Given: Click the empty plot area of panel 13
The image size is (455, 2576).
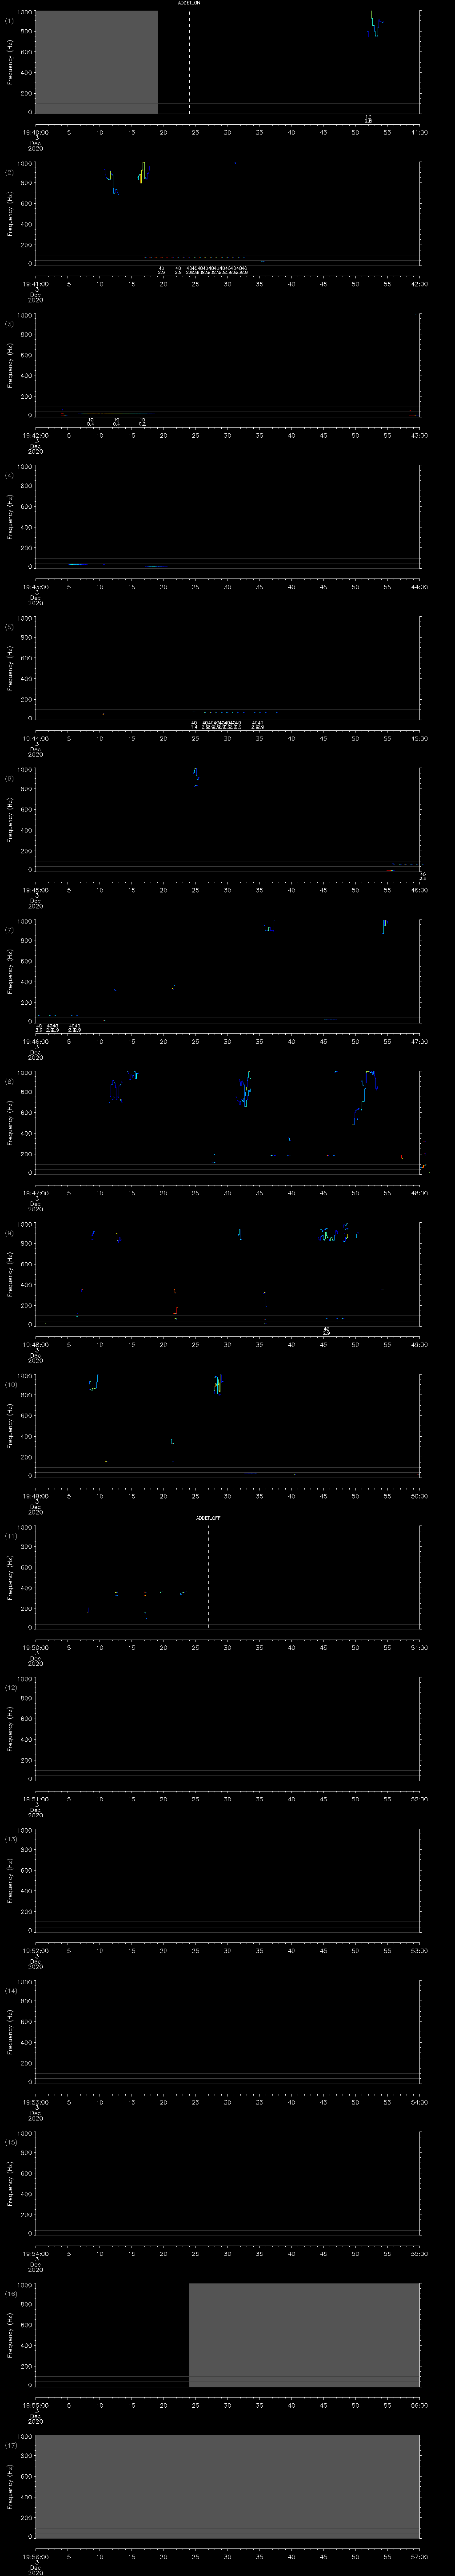Looking at the screenshot, I should [x=227, y=1877].
